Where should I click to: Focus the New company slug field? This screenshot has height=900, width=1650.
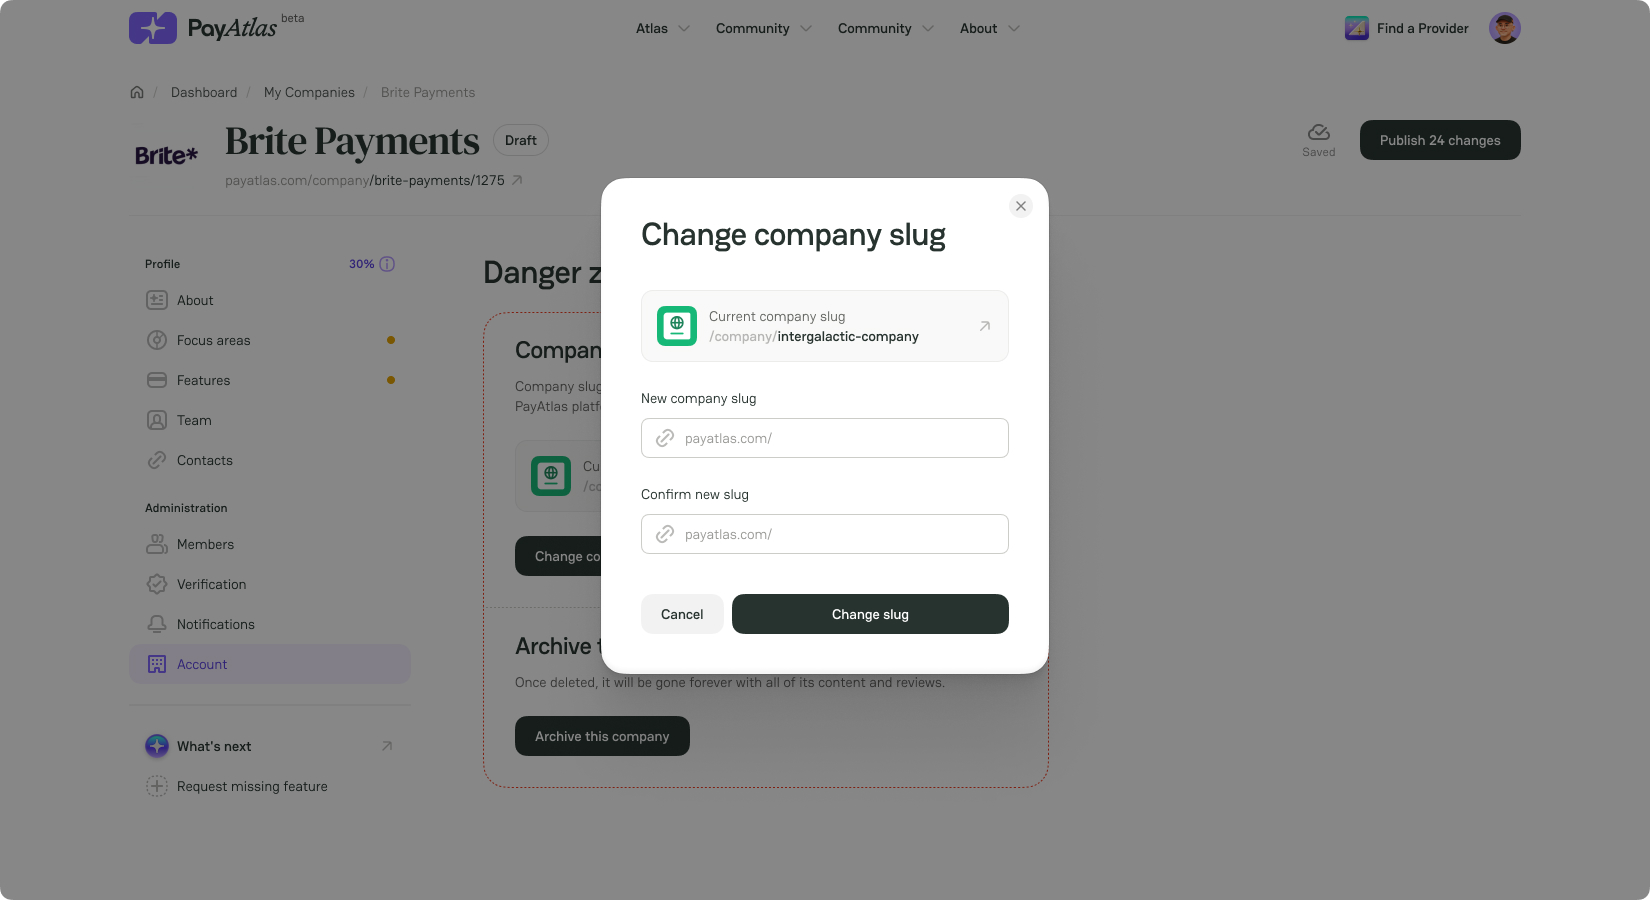coord(825,438)
